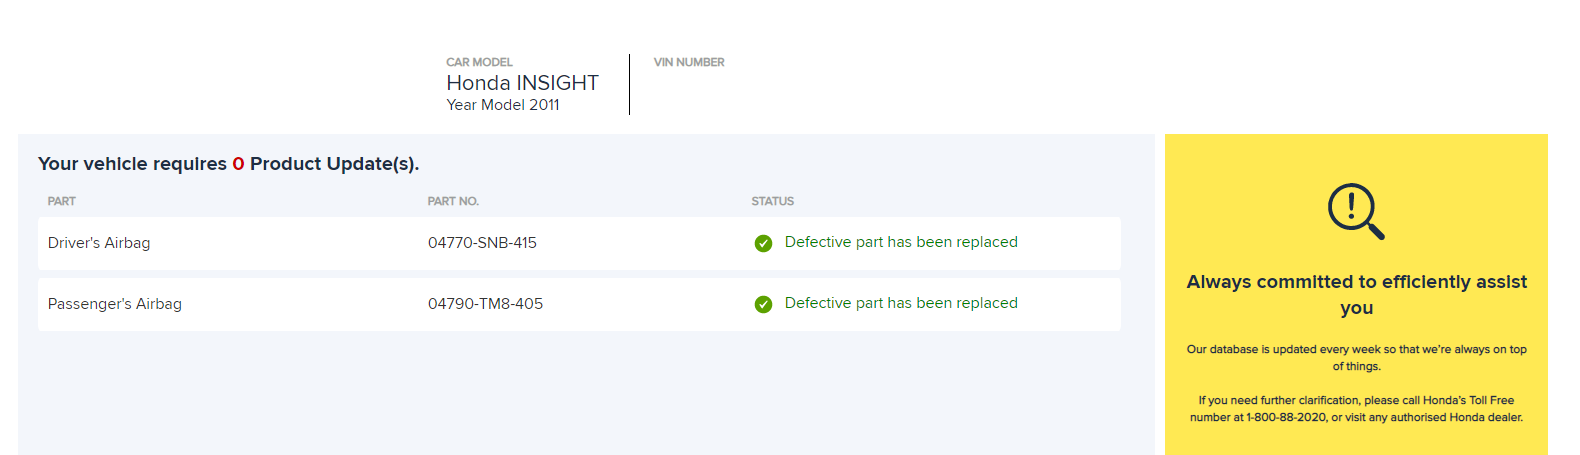Click the magnifying glass alert icon

(x=1356, y=211)
